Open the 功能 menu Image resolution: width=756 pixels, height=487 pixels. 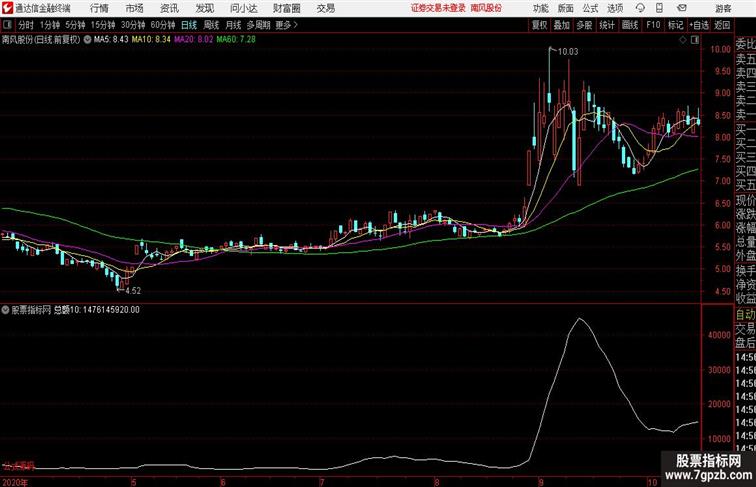coord(541,8)
